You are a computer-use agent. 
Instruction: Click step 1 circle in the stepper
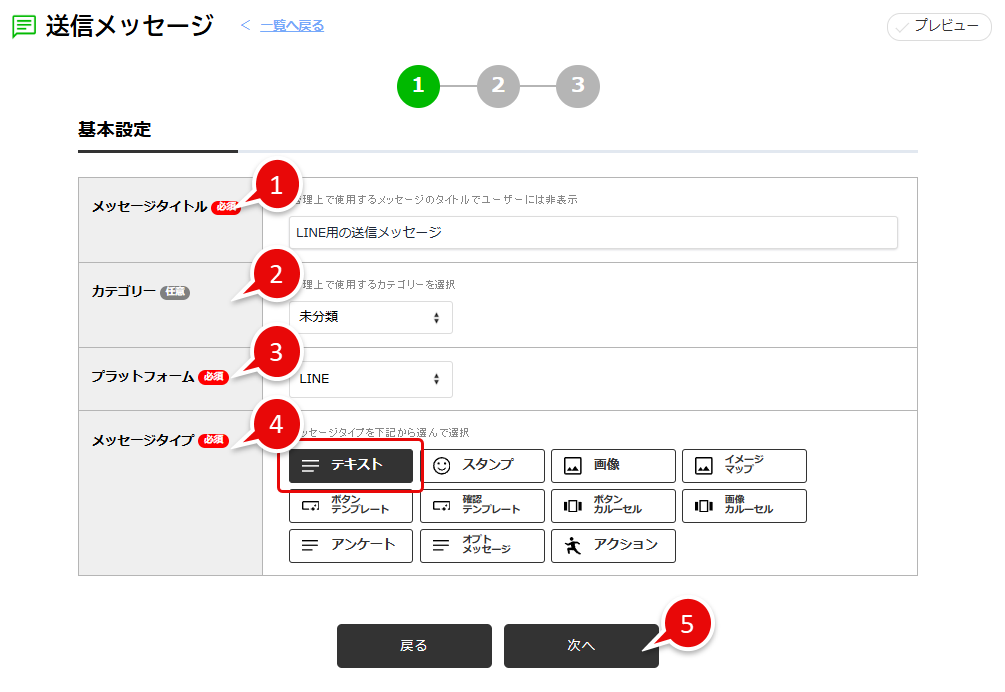pyautogui.click(x=418, y=86)
